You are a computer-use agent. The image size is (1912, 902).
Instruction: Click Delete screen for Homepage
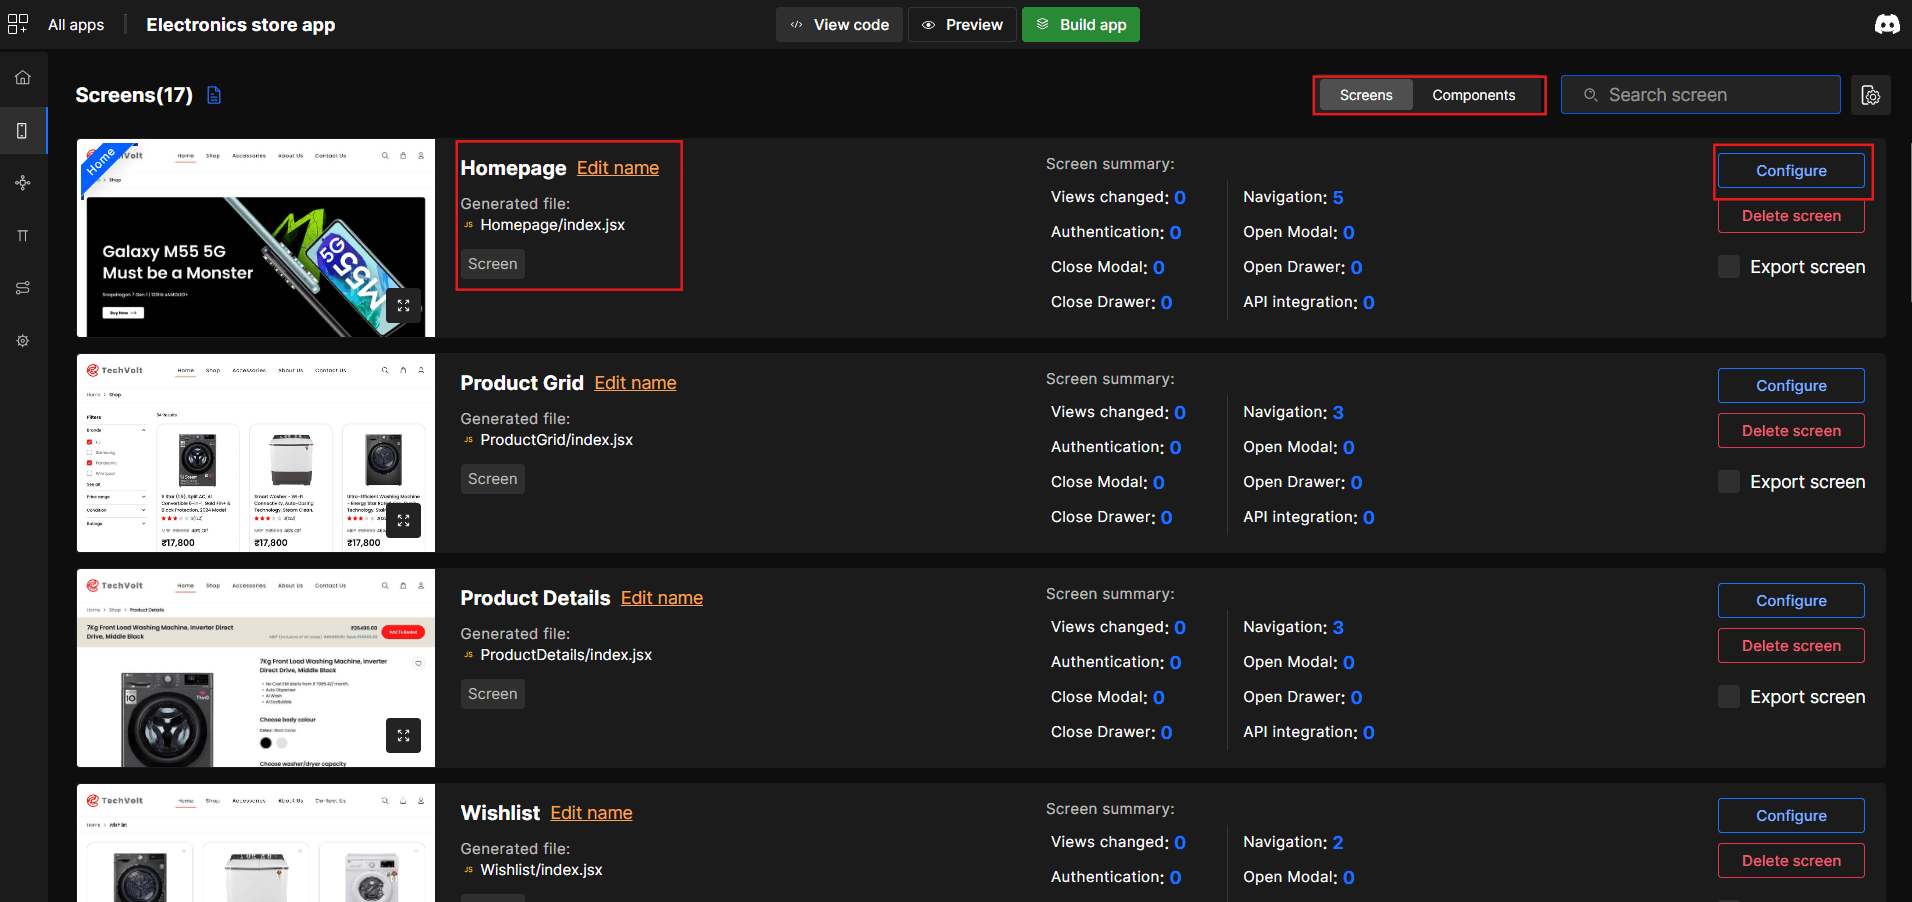[1791, 216]
